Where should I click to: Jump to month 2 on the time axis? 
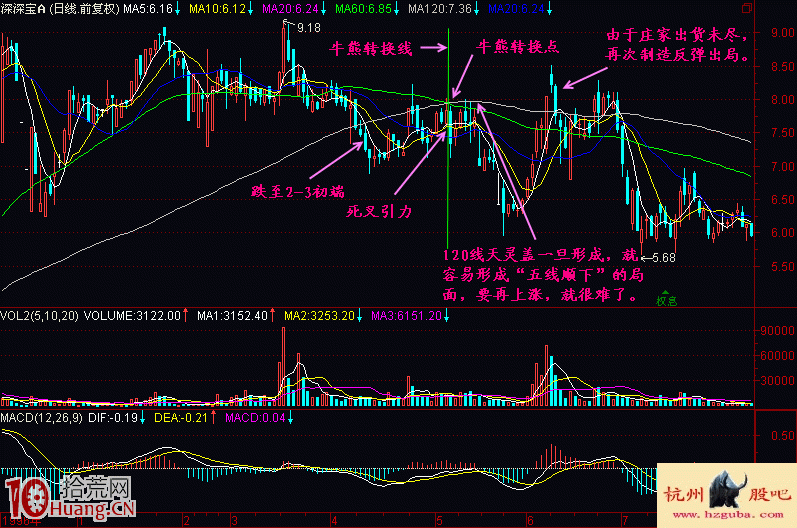click(187, 521)
